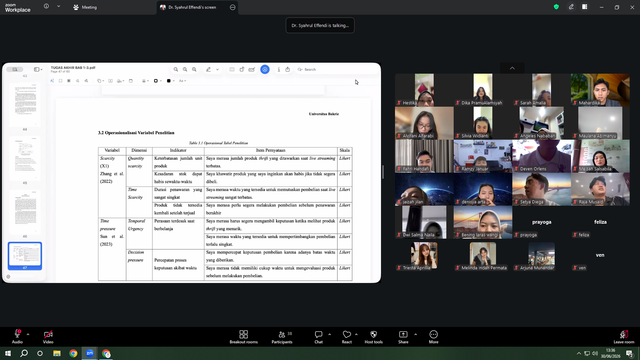Click the share/export icon in PDF toolbar
The height and width of the screenshot is (360, 640).
click(x=288, y=69)
